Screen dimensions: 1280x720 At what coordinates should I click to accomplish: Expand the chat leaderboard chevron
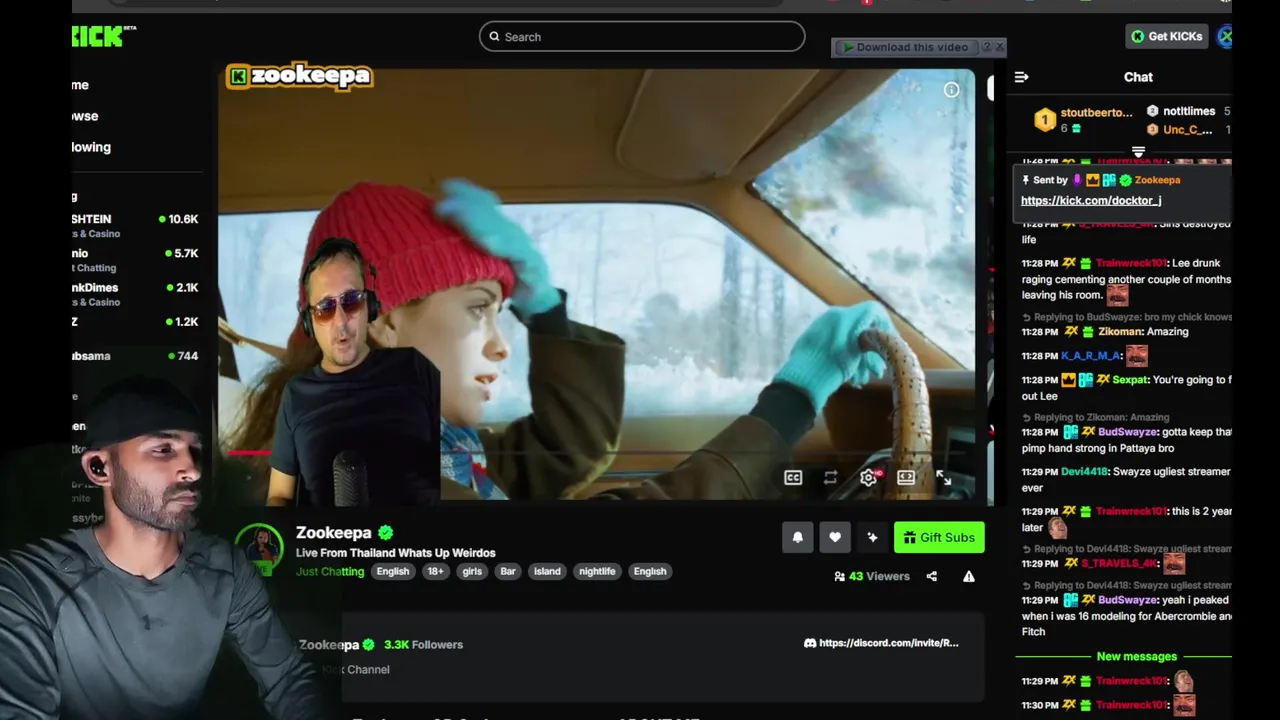click(1138, 152)
